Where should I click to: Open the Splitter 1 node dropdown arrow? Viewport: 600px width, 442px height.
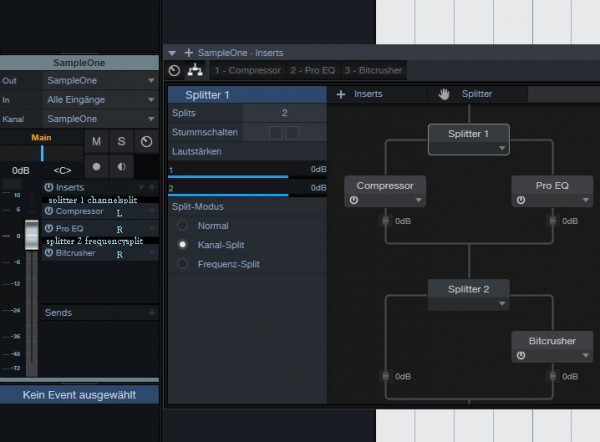502,148
